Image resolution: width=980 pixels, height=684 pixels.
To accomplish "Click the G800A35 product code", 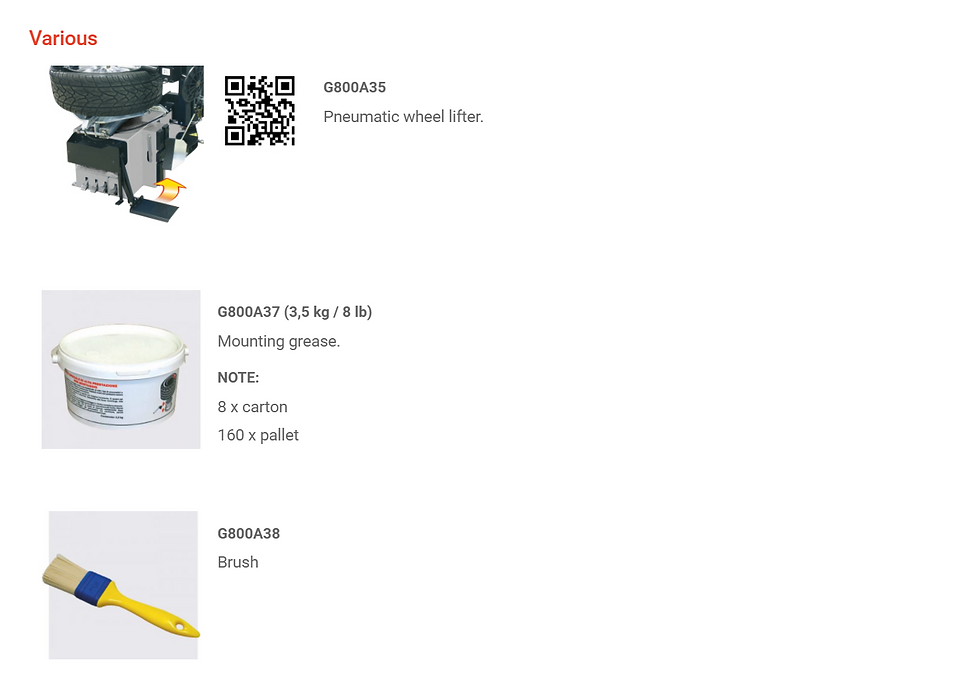I will [x=354, y=88].
